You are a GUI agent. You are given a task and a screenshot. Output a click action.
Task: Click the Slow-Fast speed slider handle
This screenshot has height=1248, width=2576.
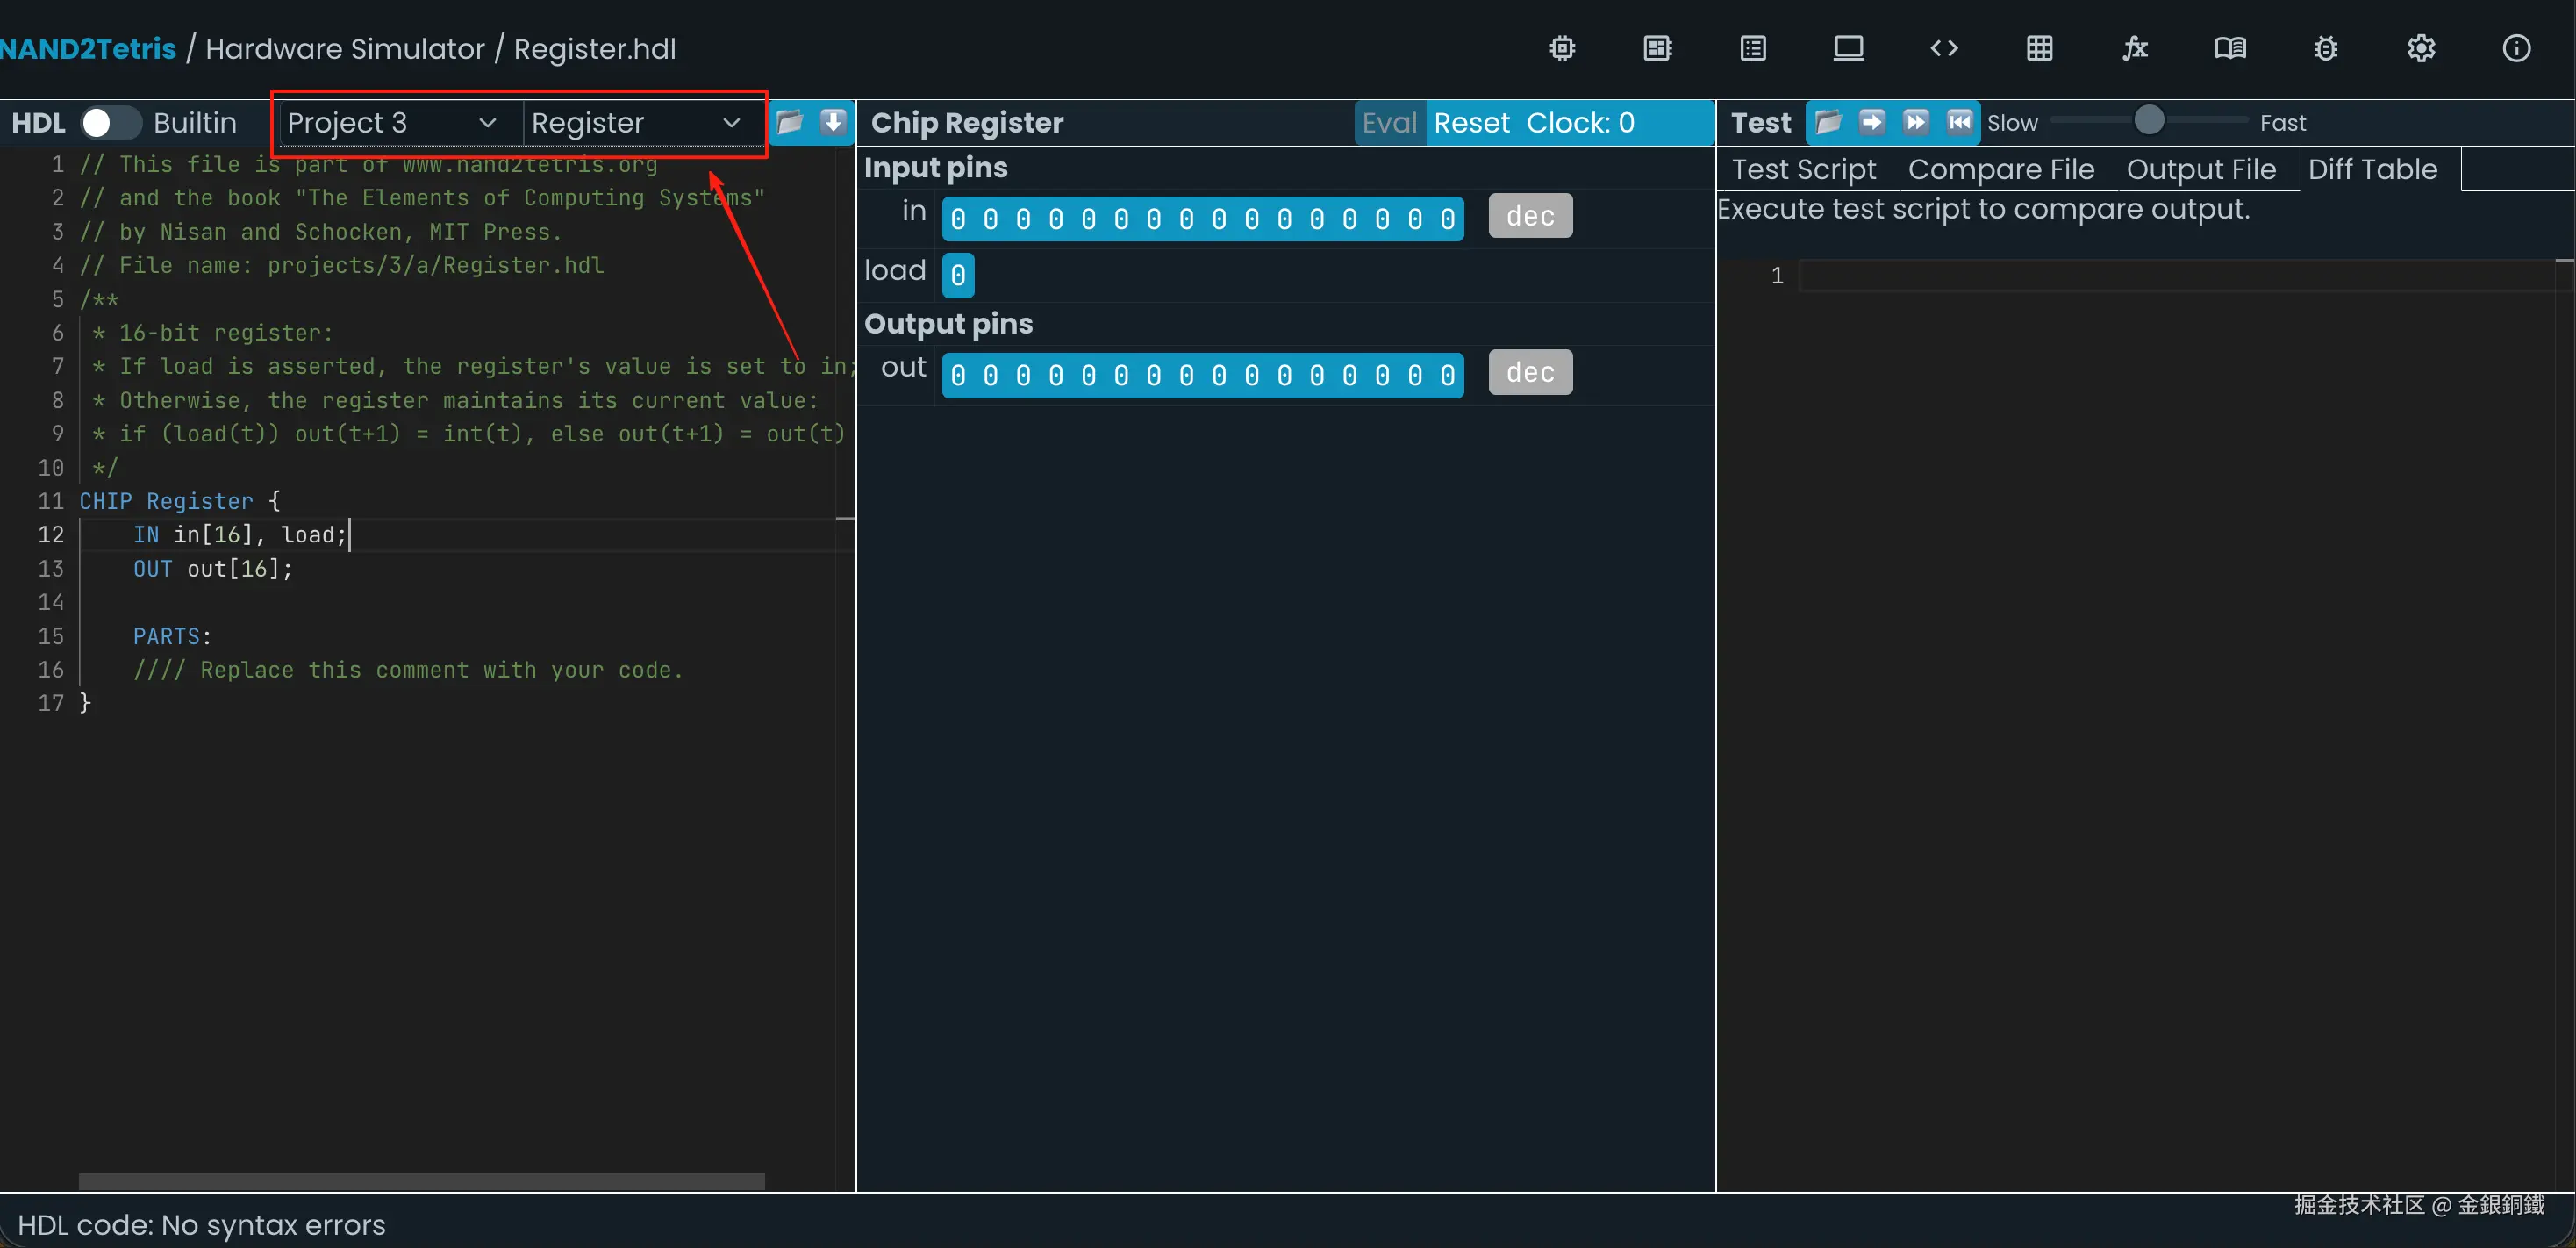pos(2148,121)
